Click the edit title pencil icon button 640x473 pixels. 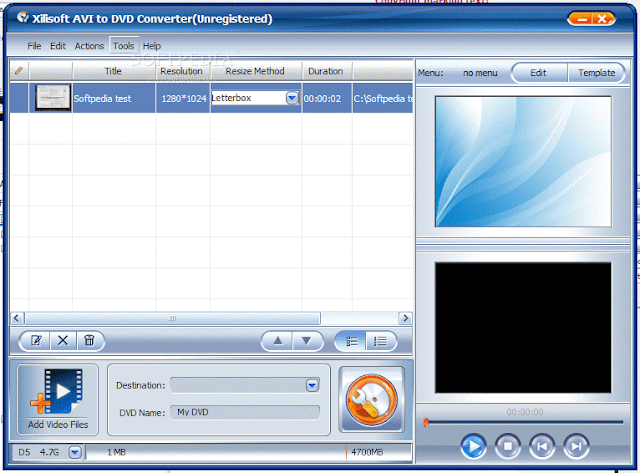pos(36,340)
